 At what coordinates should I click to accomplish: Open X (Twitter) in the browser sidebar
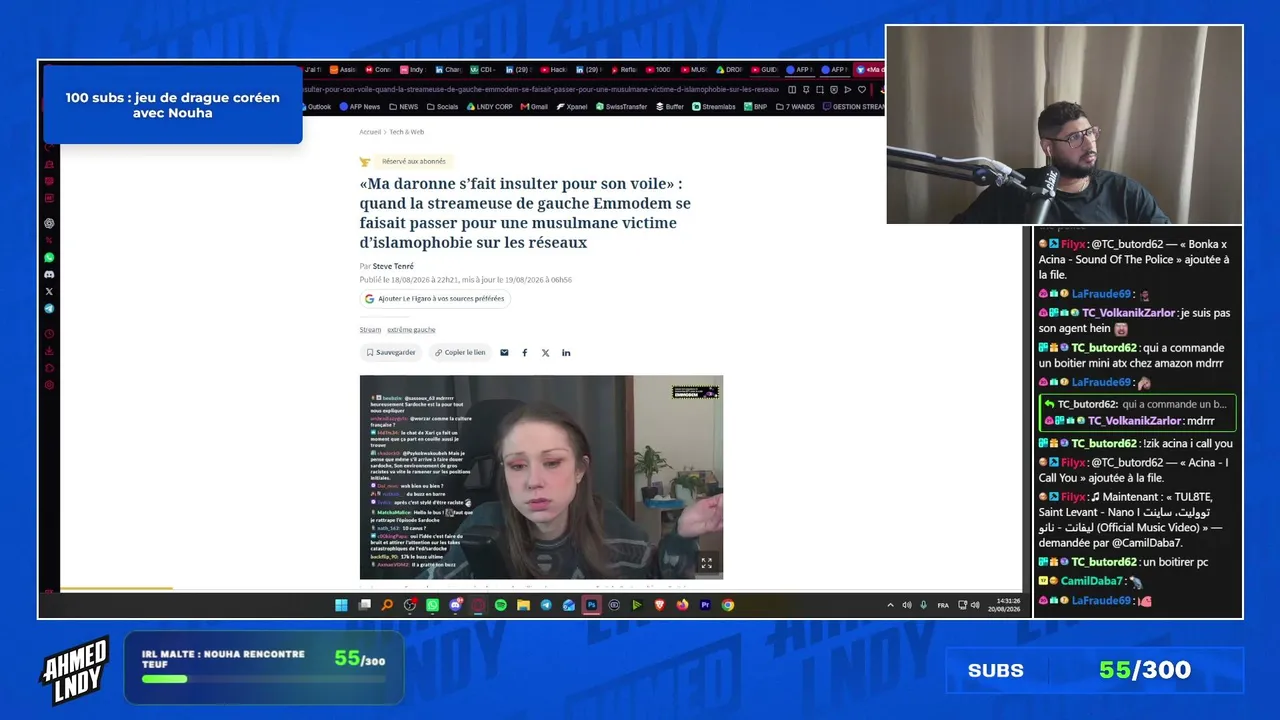click(49, 291)
